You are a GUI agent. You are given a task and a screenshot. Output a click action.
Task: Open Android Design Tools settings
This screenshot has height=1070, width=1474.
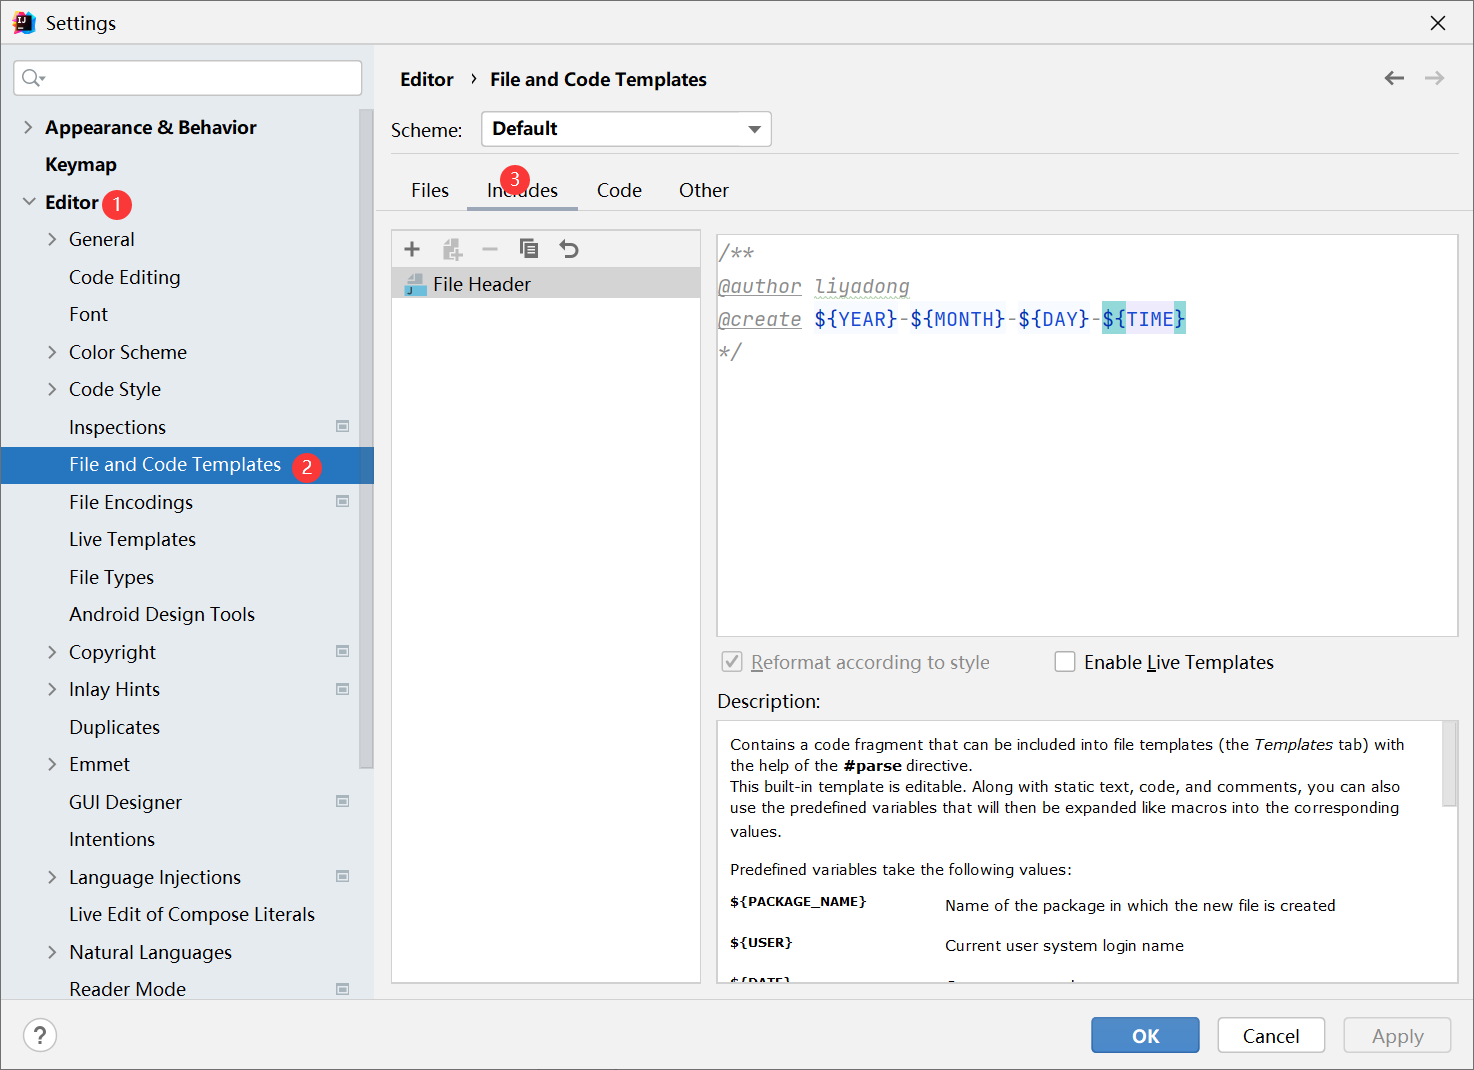pyautogui.click(x=162, y=614)
